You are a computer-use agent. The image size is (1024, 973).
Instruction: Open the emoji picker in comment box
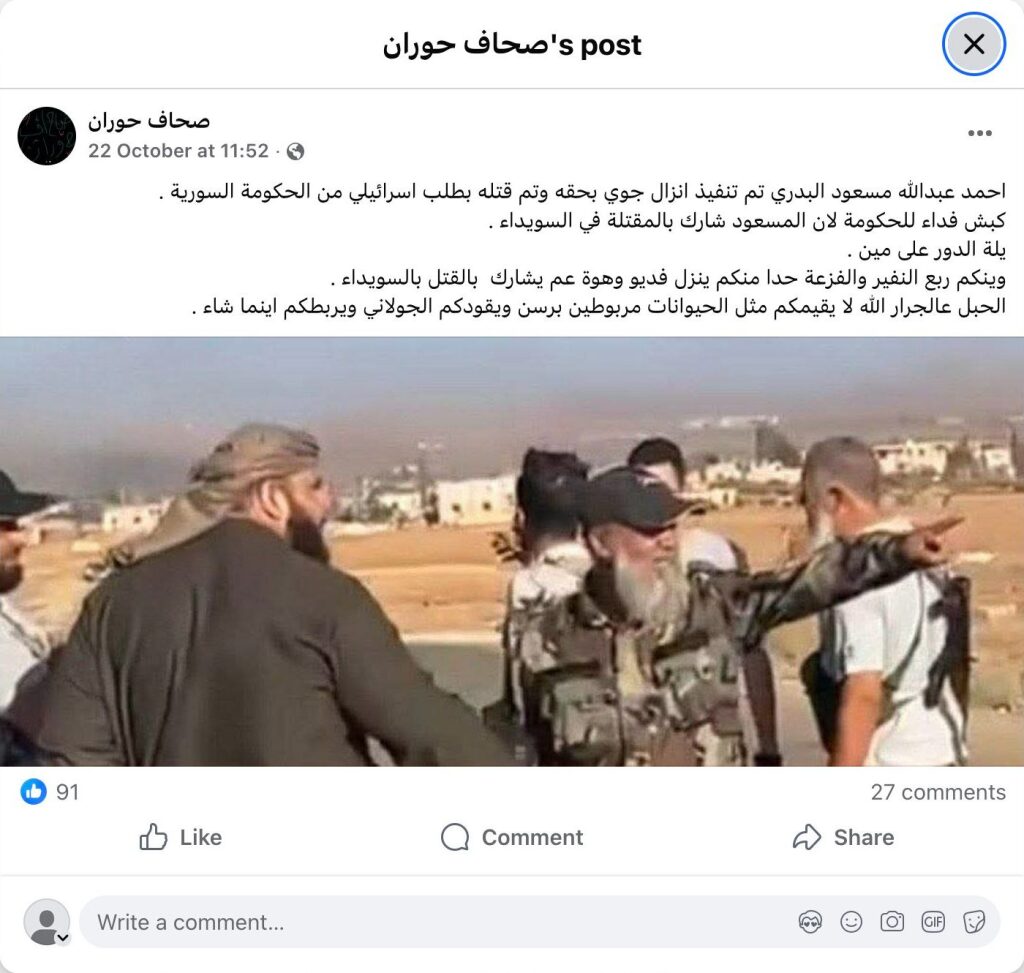tap(851, 922)
